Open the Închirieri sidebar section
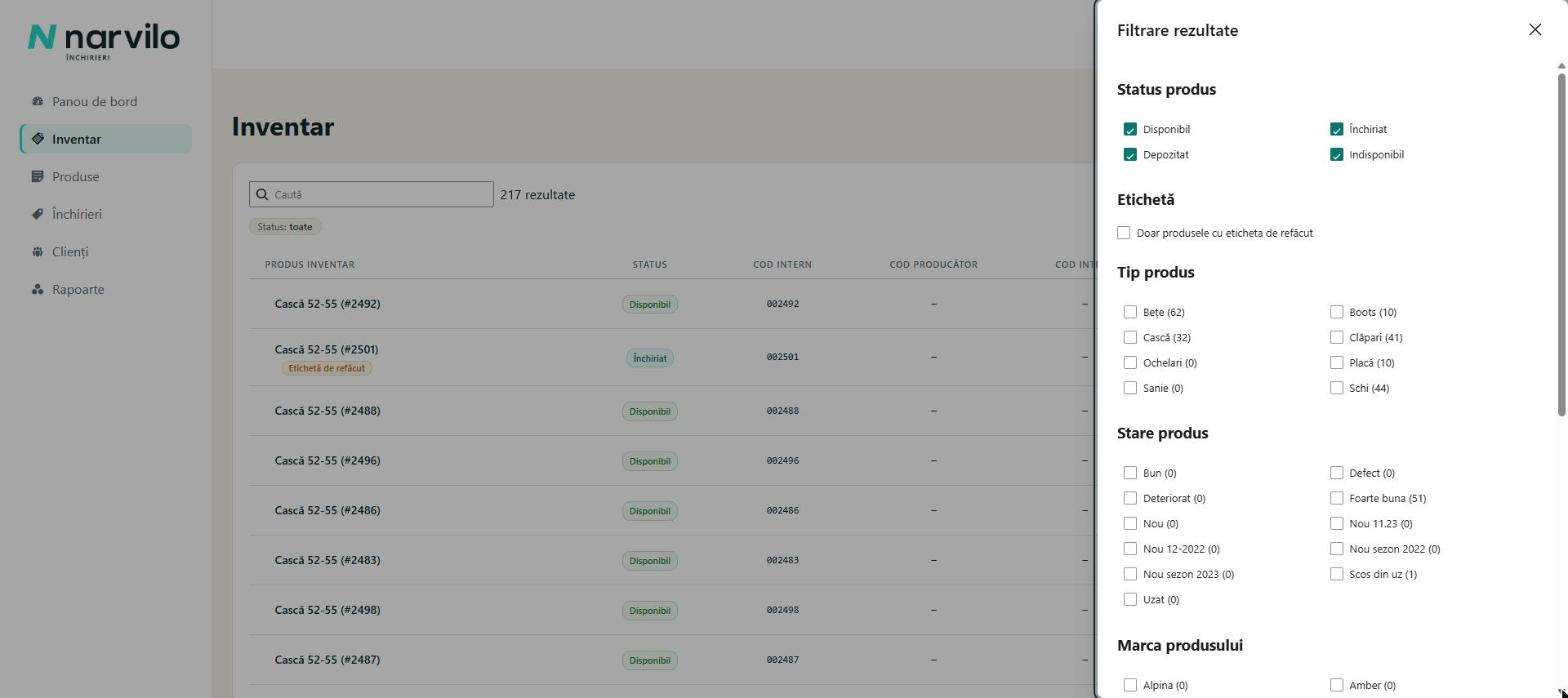1568x698 pixels. tap(105, 214)
